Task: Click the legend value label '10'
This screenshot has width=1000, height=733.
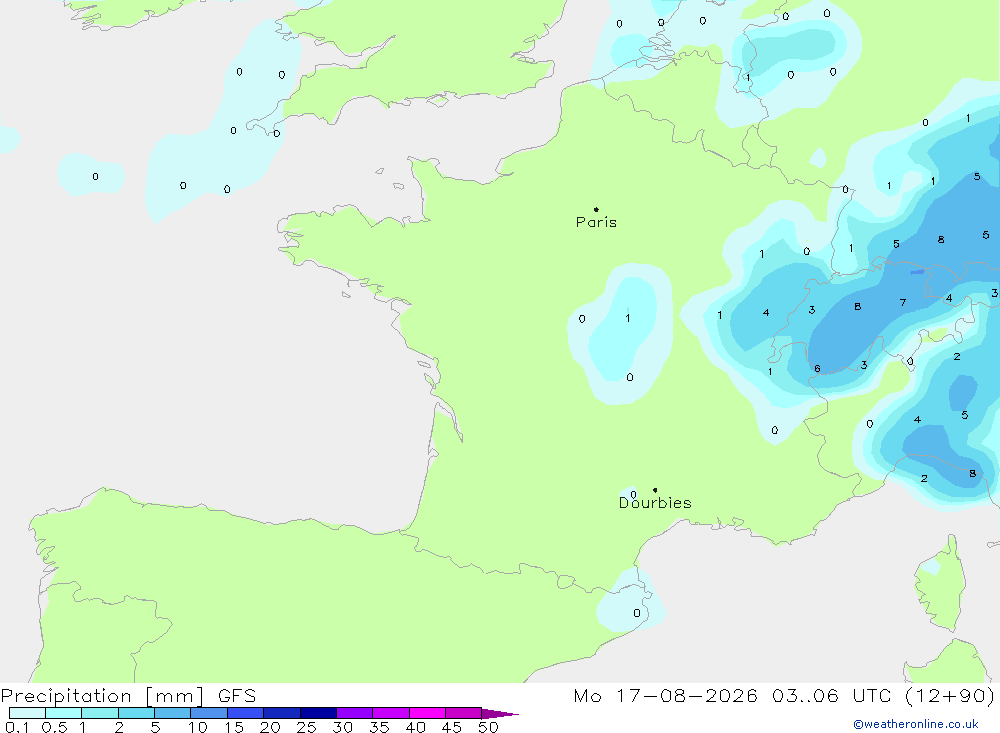Action: tap(198, 727)
